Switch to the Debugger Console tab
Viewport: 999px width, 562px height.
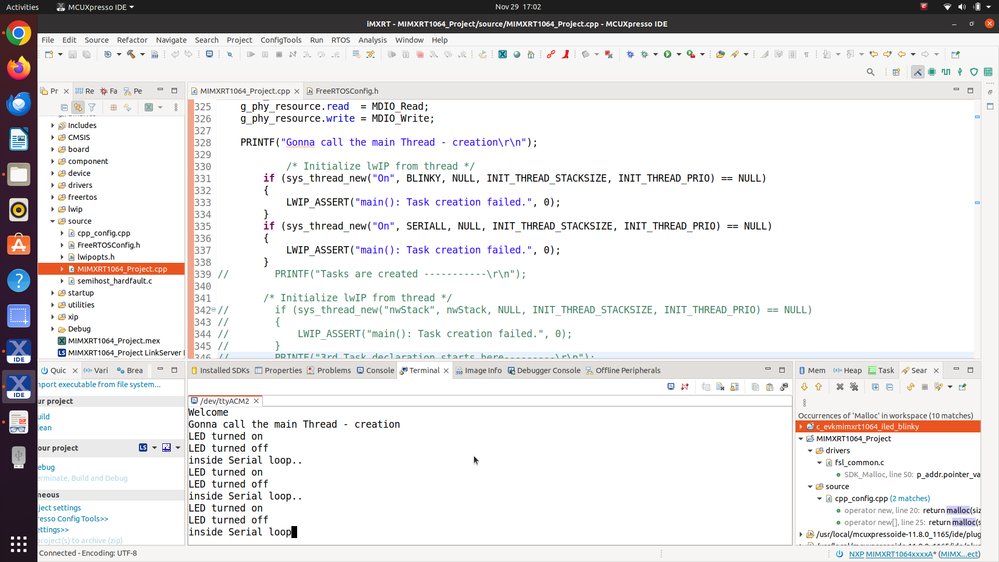click(544, 370)
